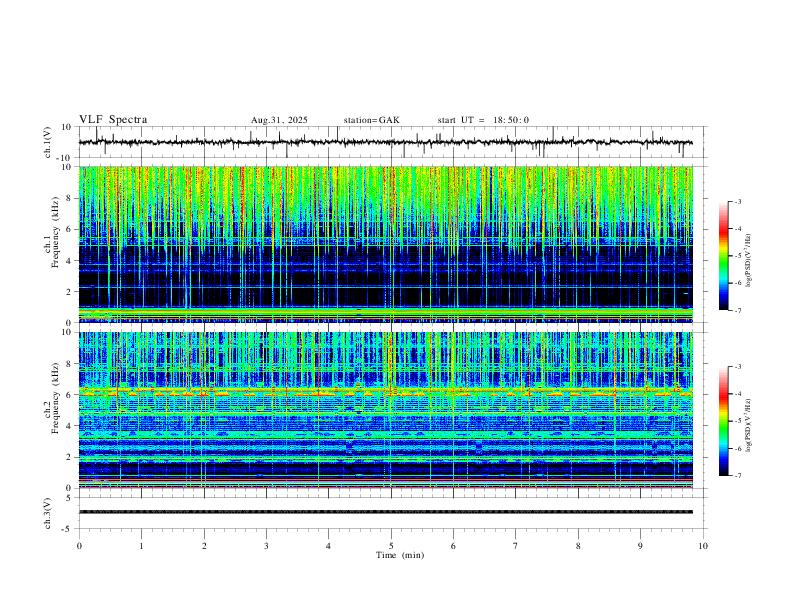Click the station=GAK label
The image size is (792, 612).
click(371, 120)
